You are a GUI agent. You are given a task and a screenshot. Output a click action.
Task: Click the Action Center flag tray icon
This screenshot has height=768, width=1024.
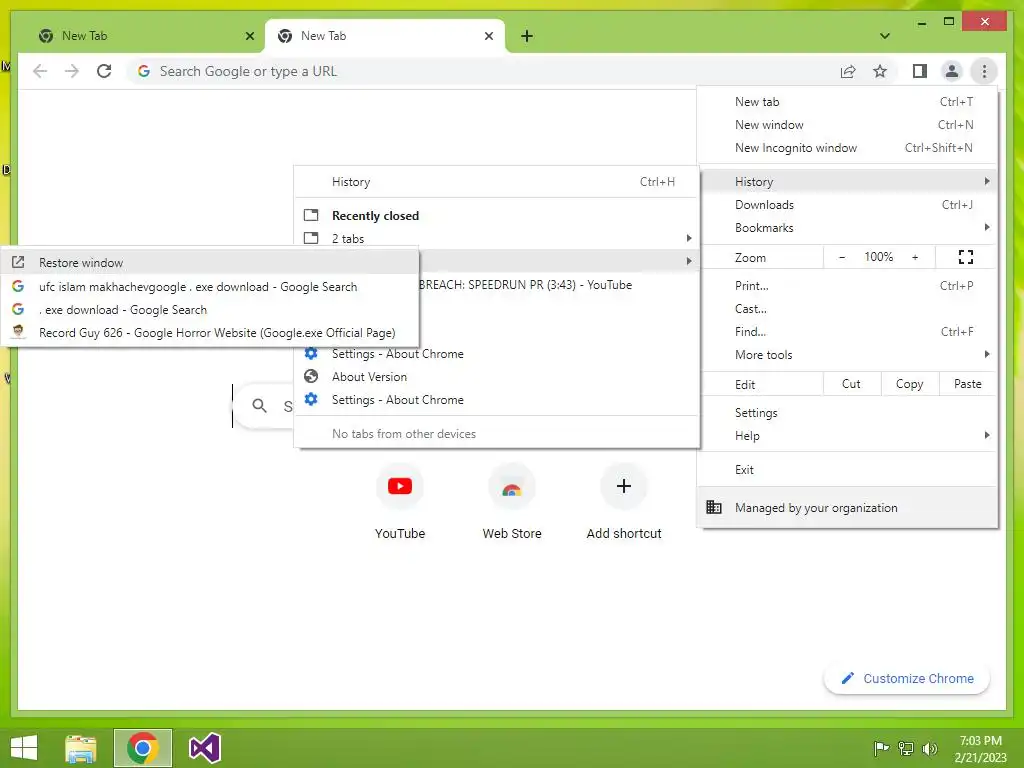(881, 748)
